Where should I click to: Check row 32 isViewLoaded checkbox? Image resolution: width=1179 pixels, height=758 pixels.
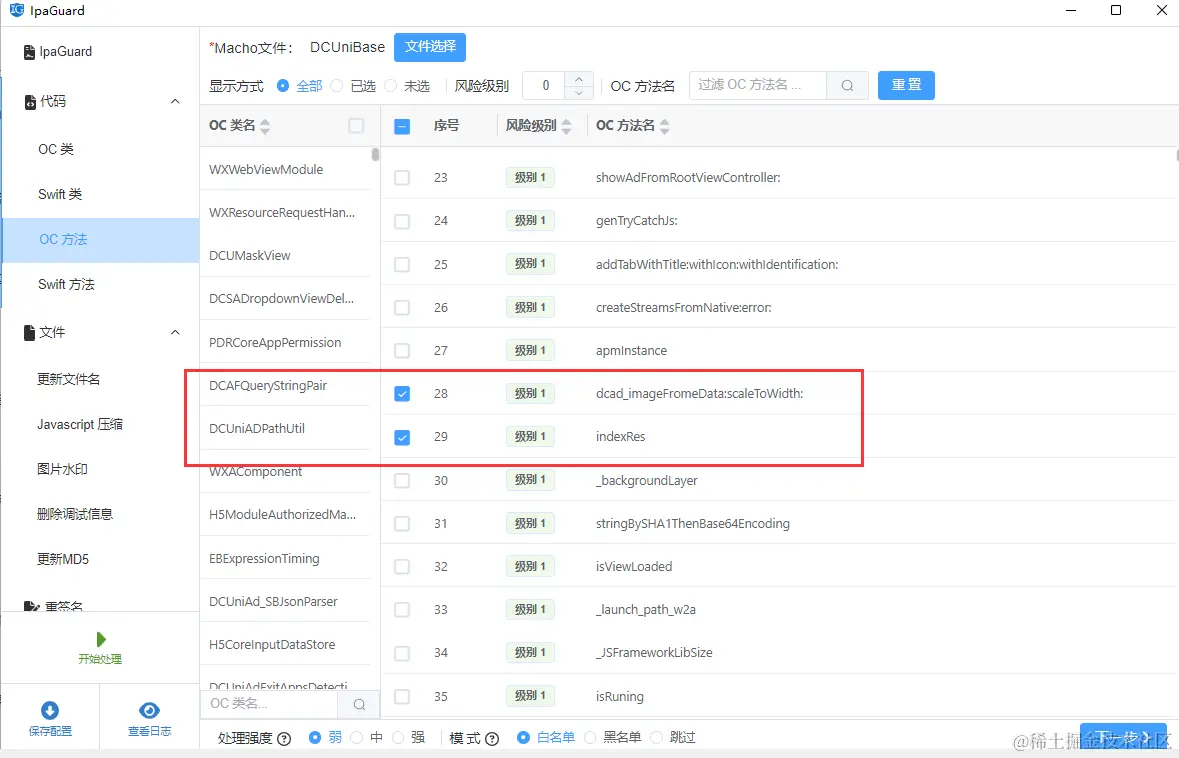(x=402, y=567)
